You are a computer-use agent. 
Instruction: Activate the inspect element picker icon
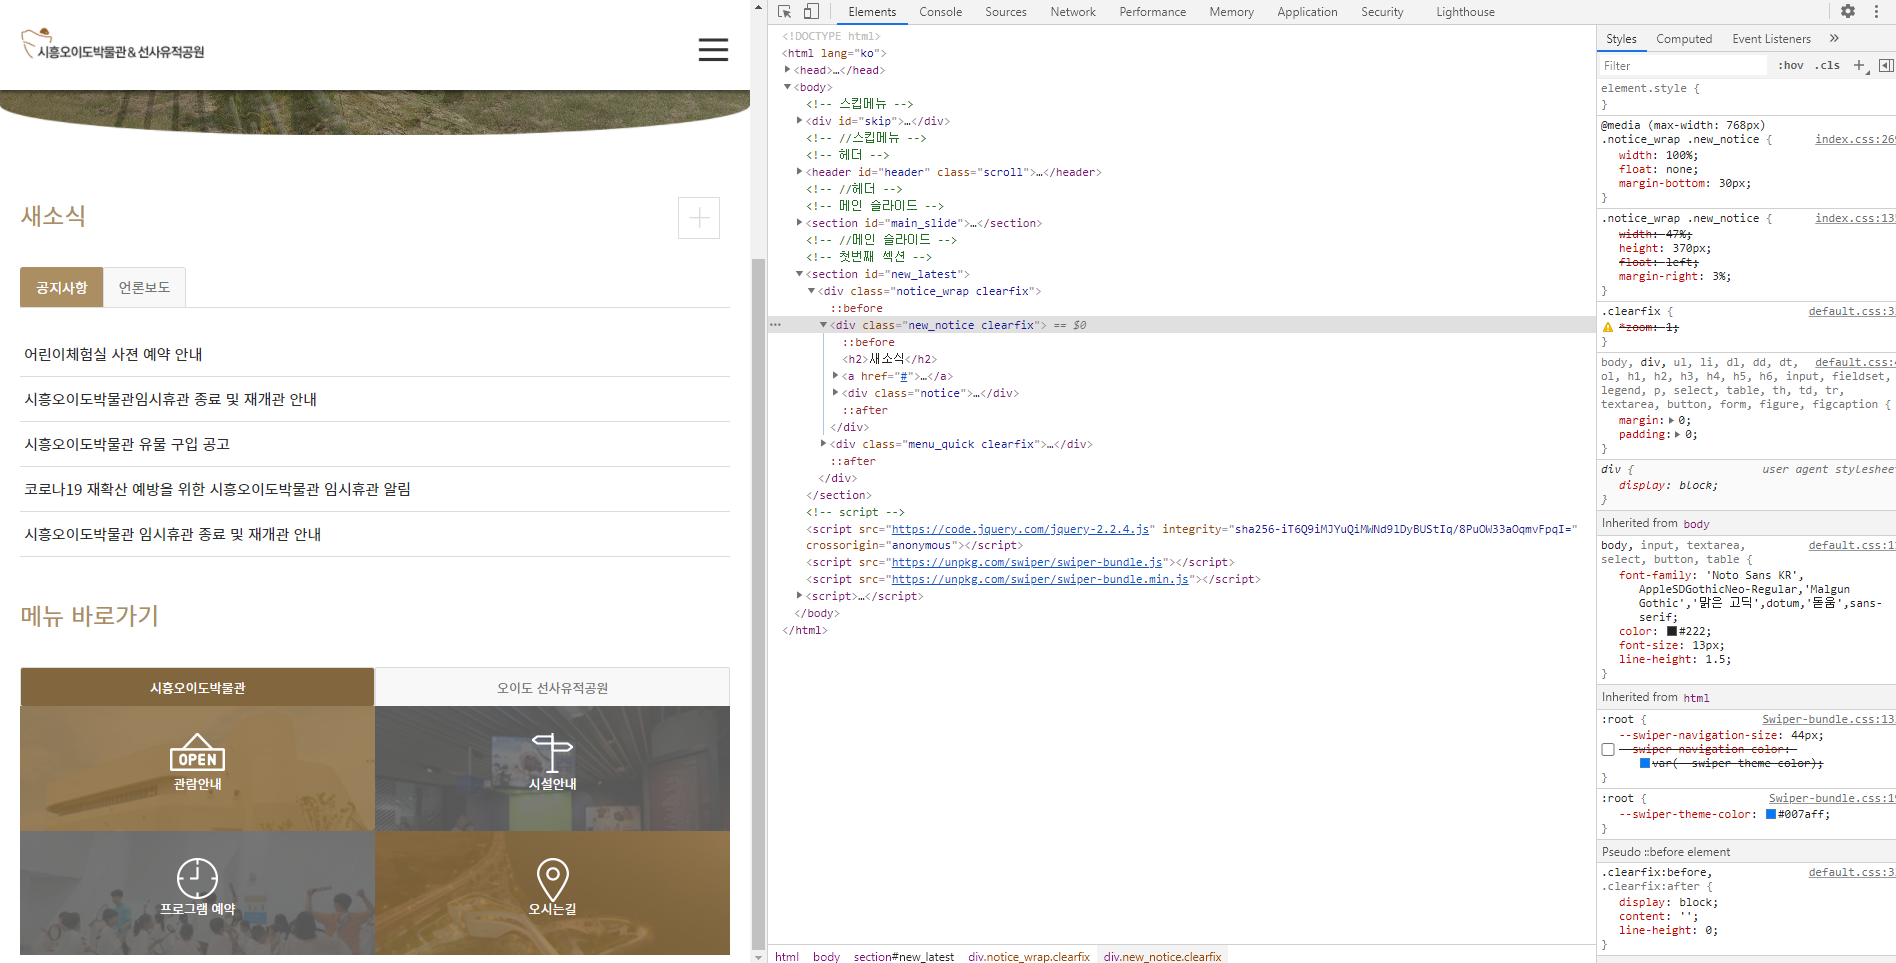785,12
